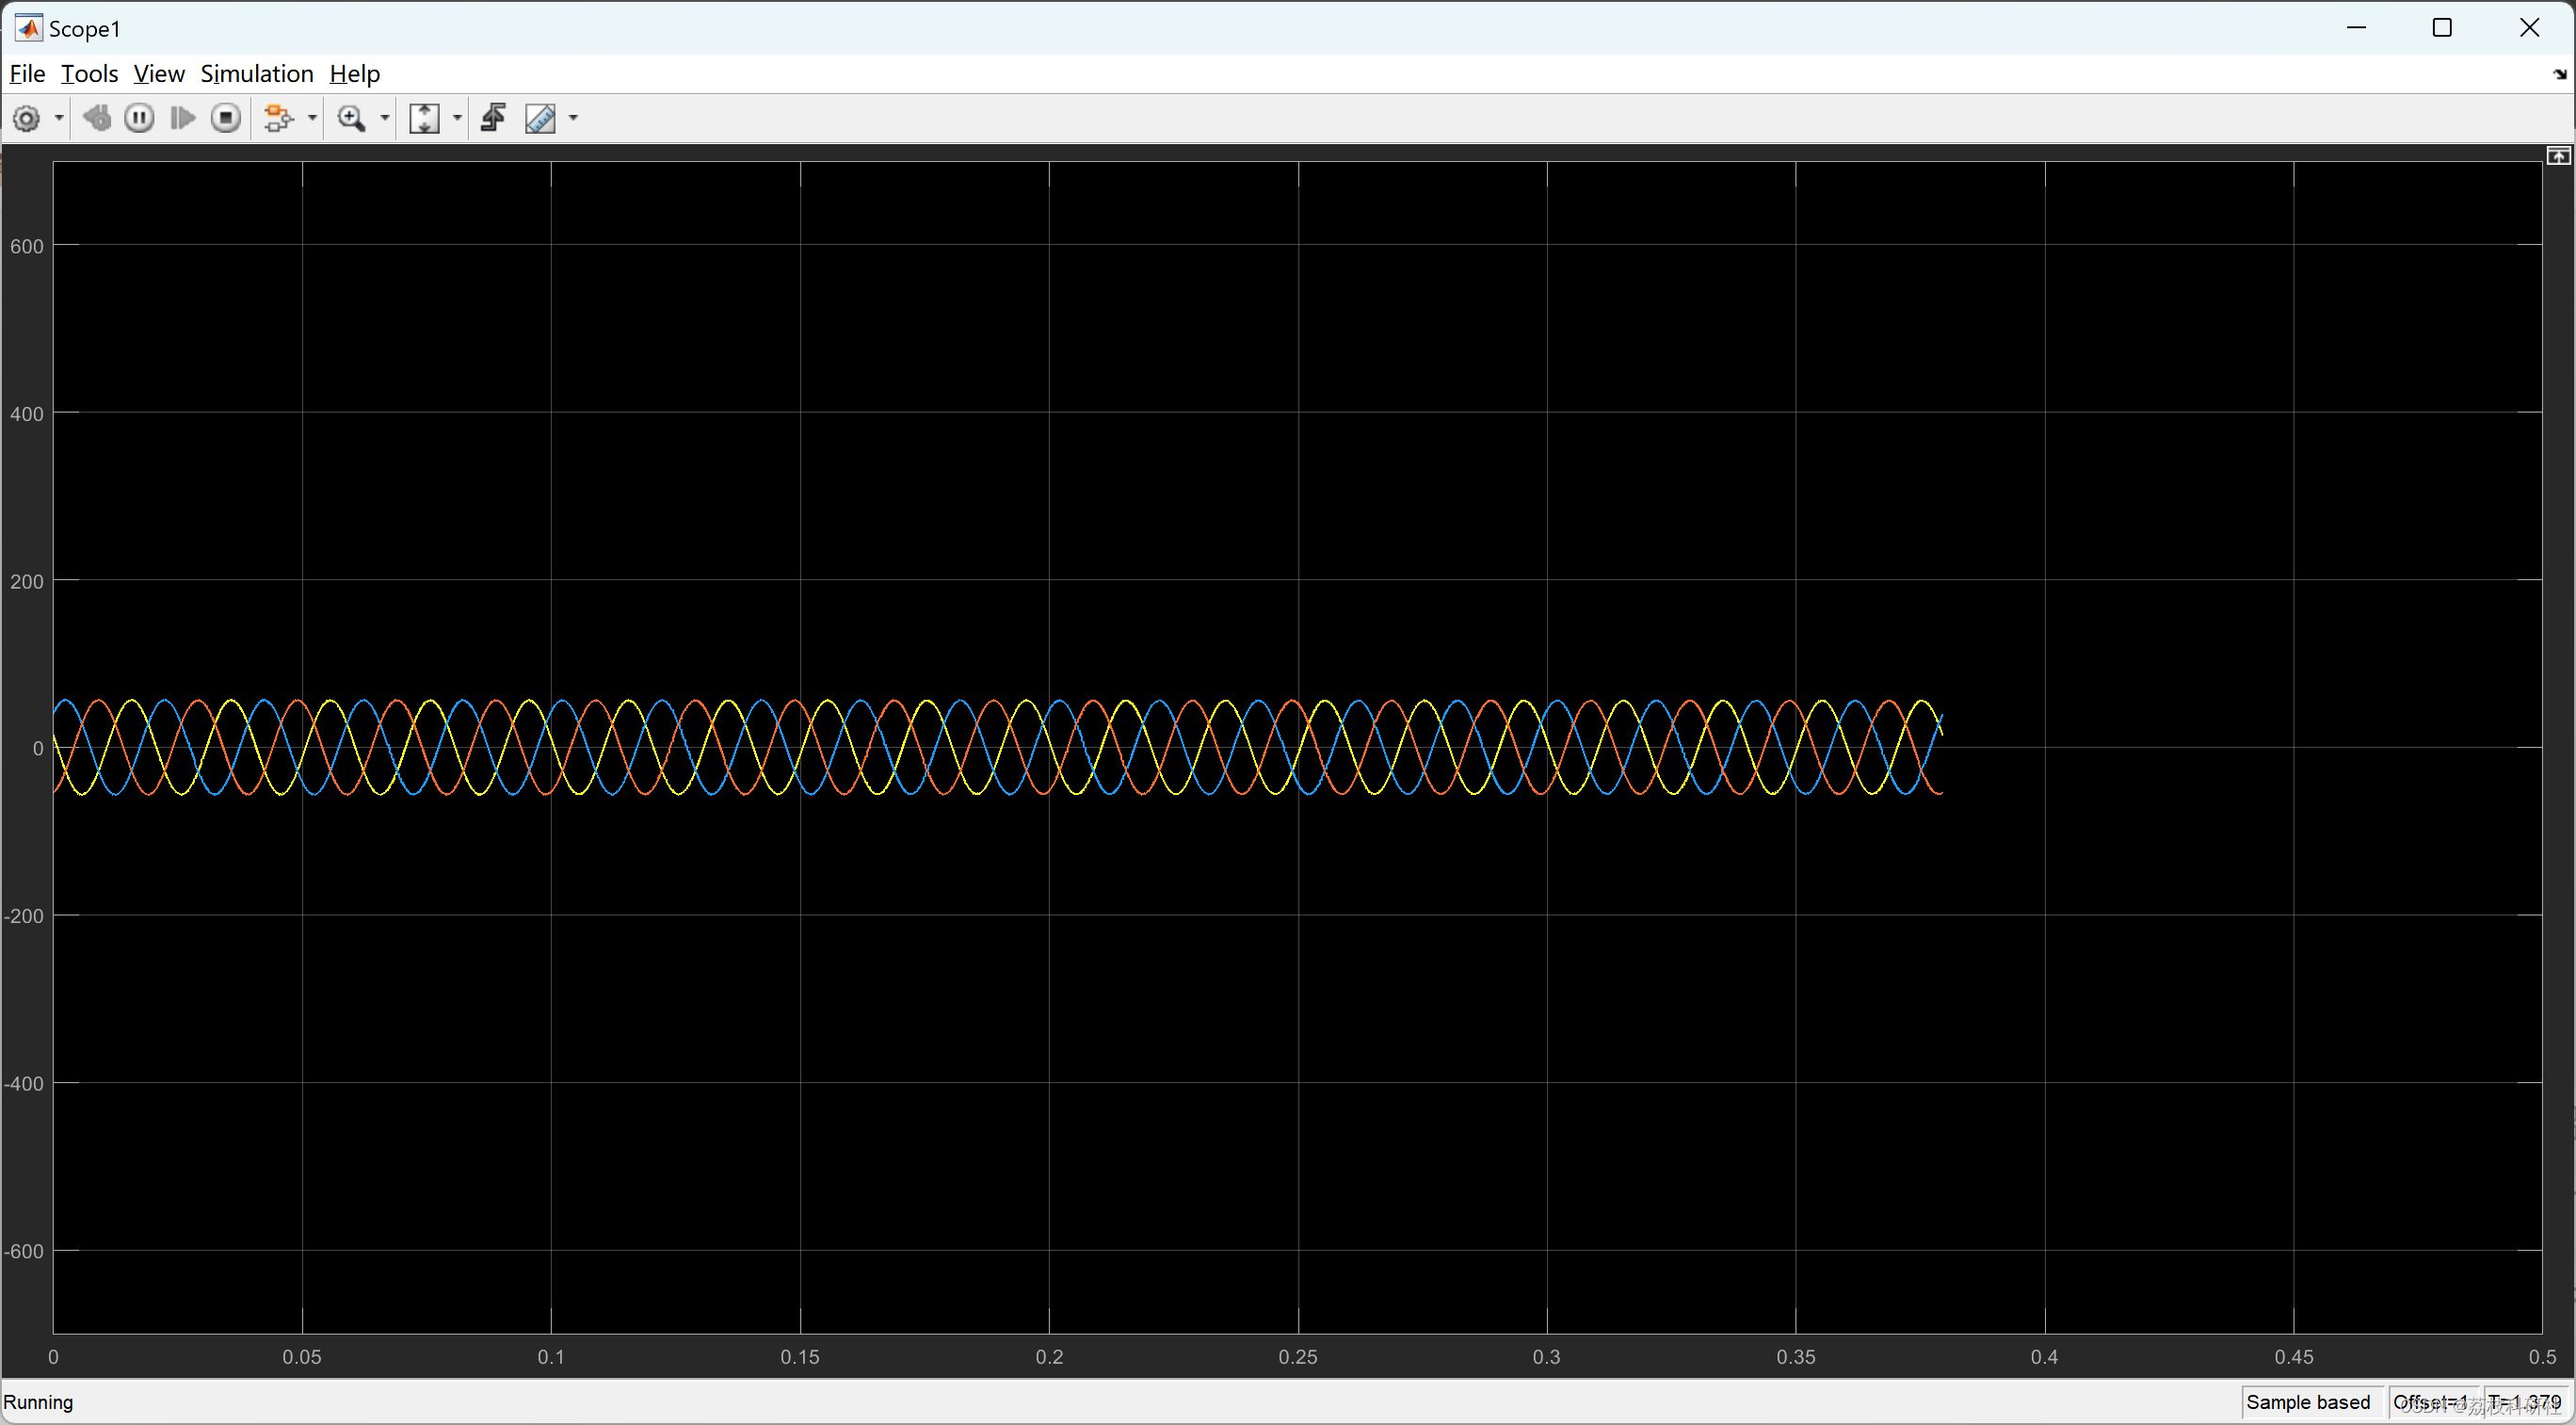Expand the axes scaling dropdown arrow
Image resolution: width=2576 pixels, height=1425 pixels.
pyautogui.click(x=458, y=119)
